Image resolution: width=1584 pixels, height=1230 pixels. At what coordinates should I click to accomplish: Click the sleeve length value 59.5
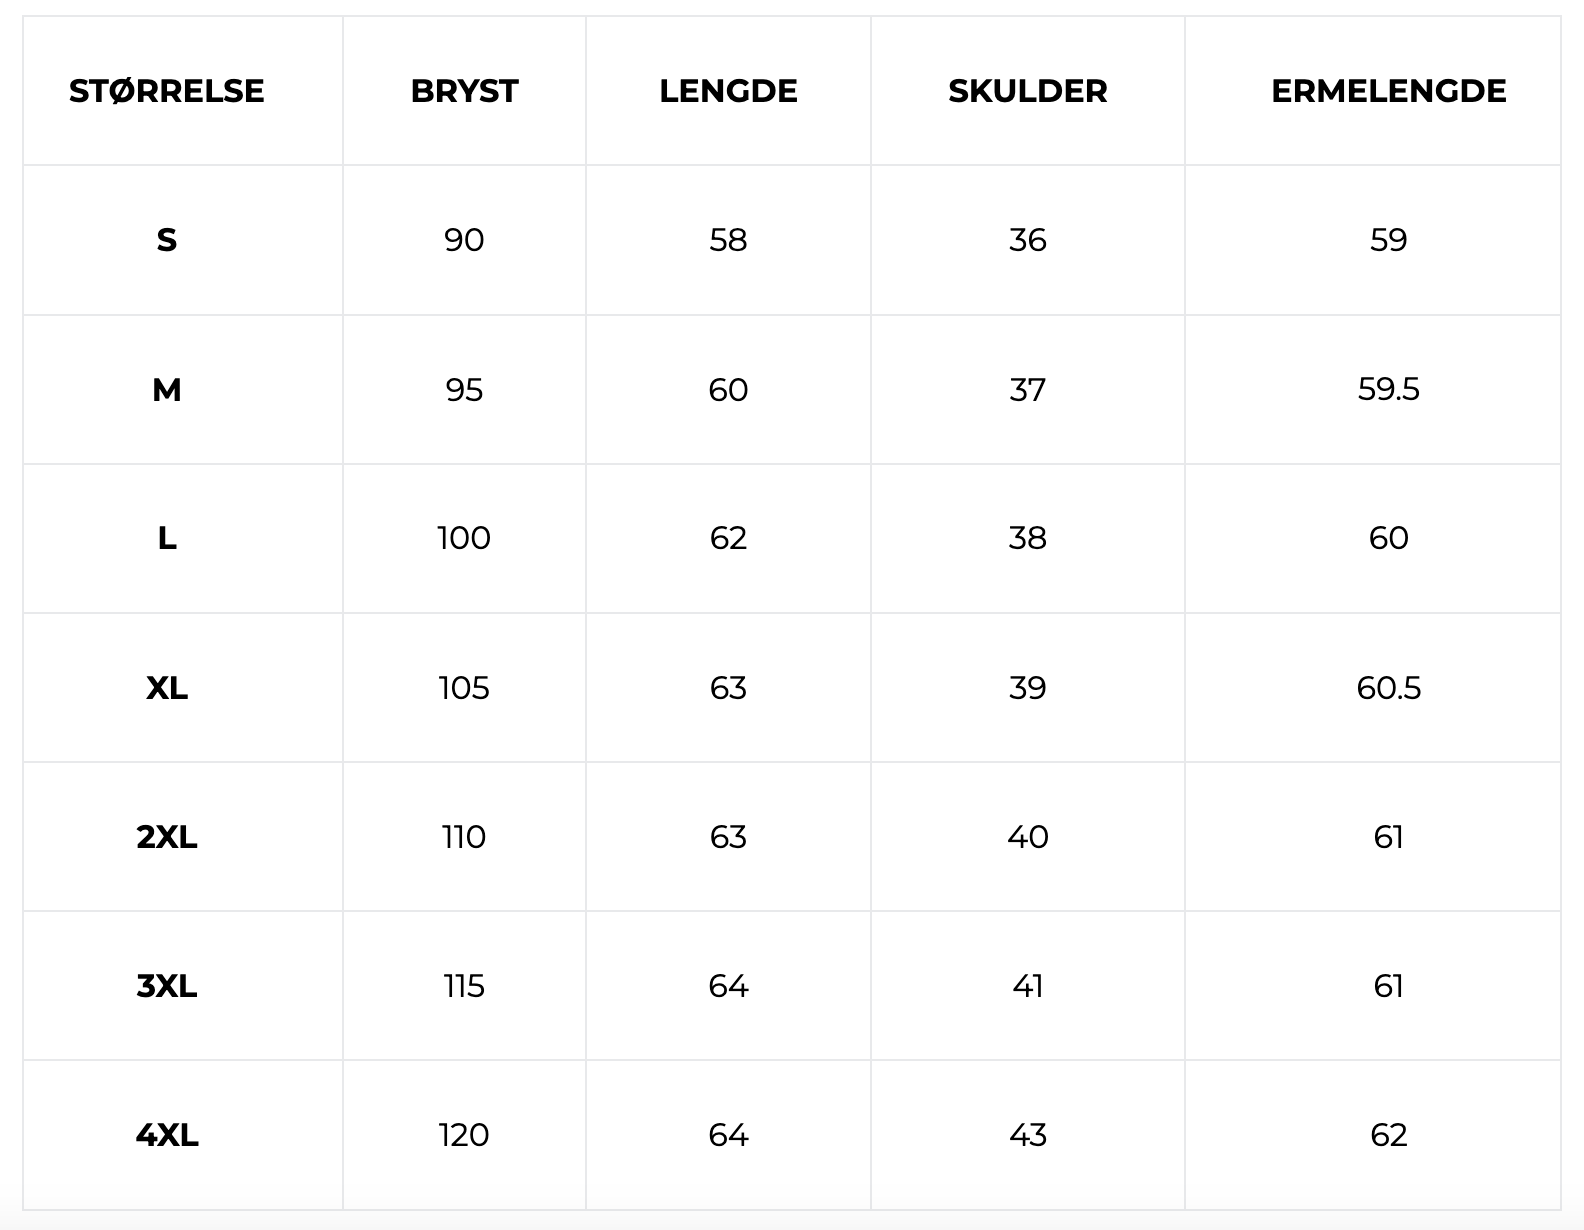click(x=1388, y=389)
